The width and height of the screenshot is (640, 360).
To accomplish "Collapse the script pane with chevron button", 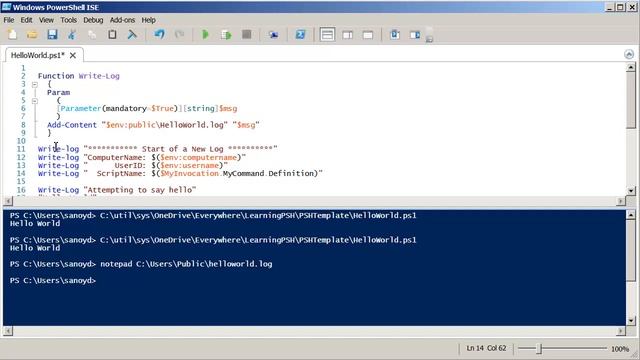I will [629, 54].
